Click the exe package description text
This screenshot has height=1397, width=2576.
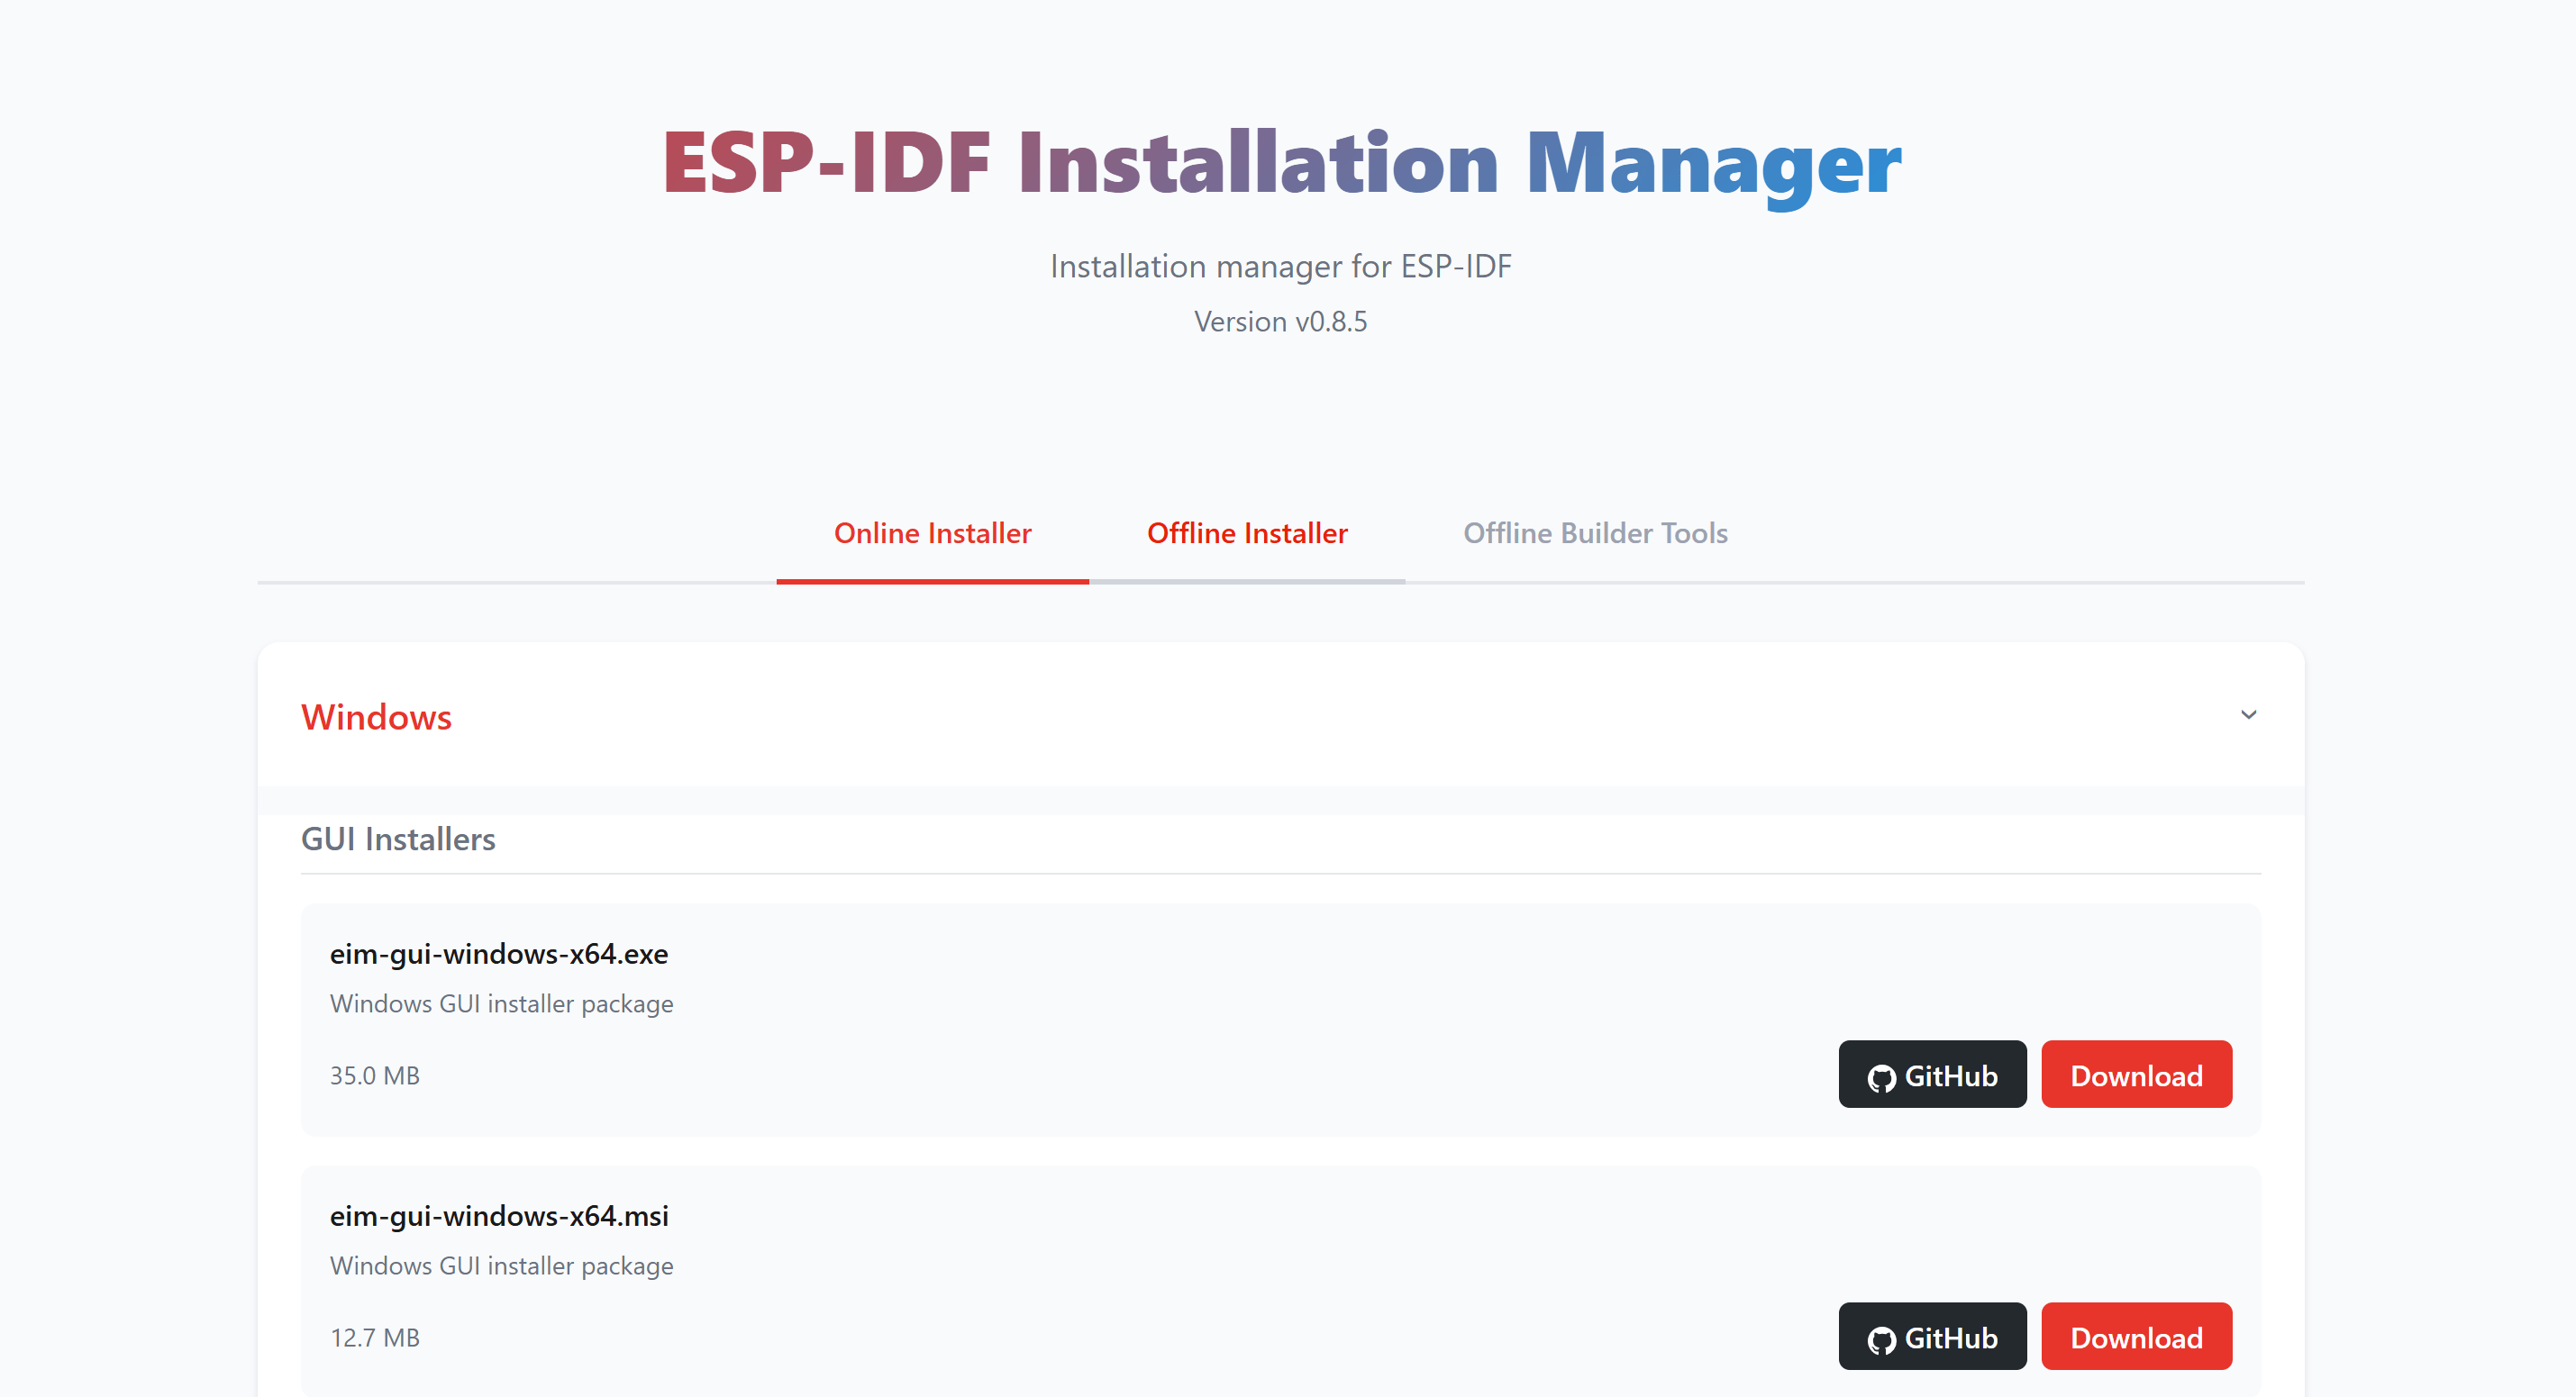pyautogui.click(x=501, y=1004)
